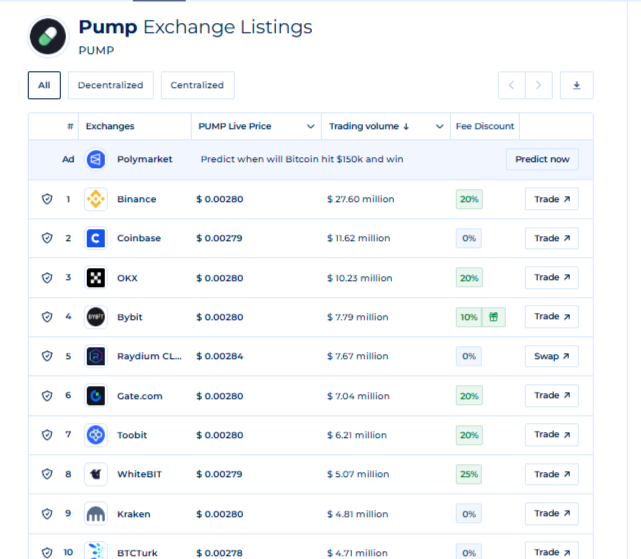Screen dimensions: 641x559
Task: Select the Decentralized filter tab
Action: click(111, 85)
